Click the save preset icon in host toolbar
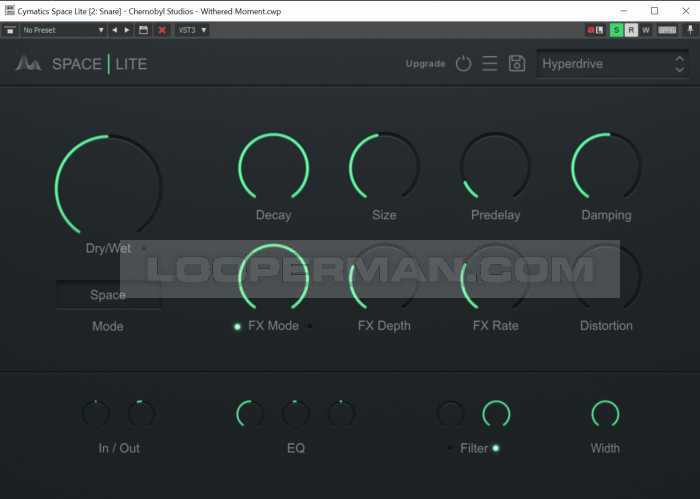The image size is (700, 499). 143,30
